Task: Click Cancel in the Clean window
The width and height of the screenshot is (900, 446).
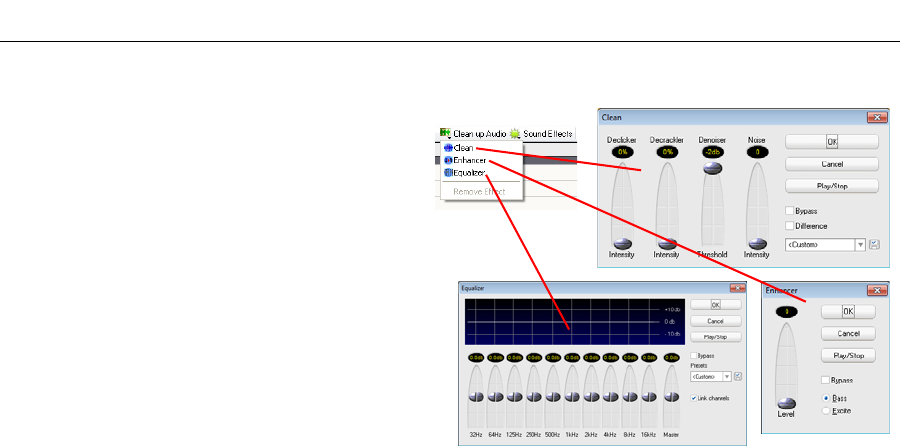Action: pos(832,164)
